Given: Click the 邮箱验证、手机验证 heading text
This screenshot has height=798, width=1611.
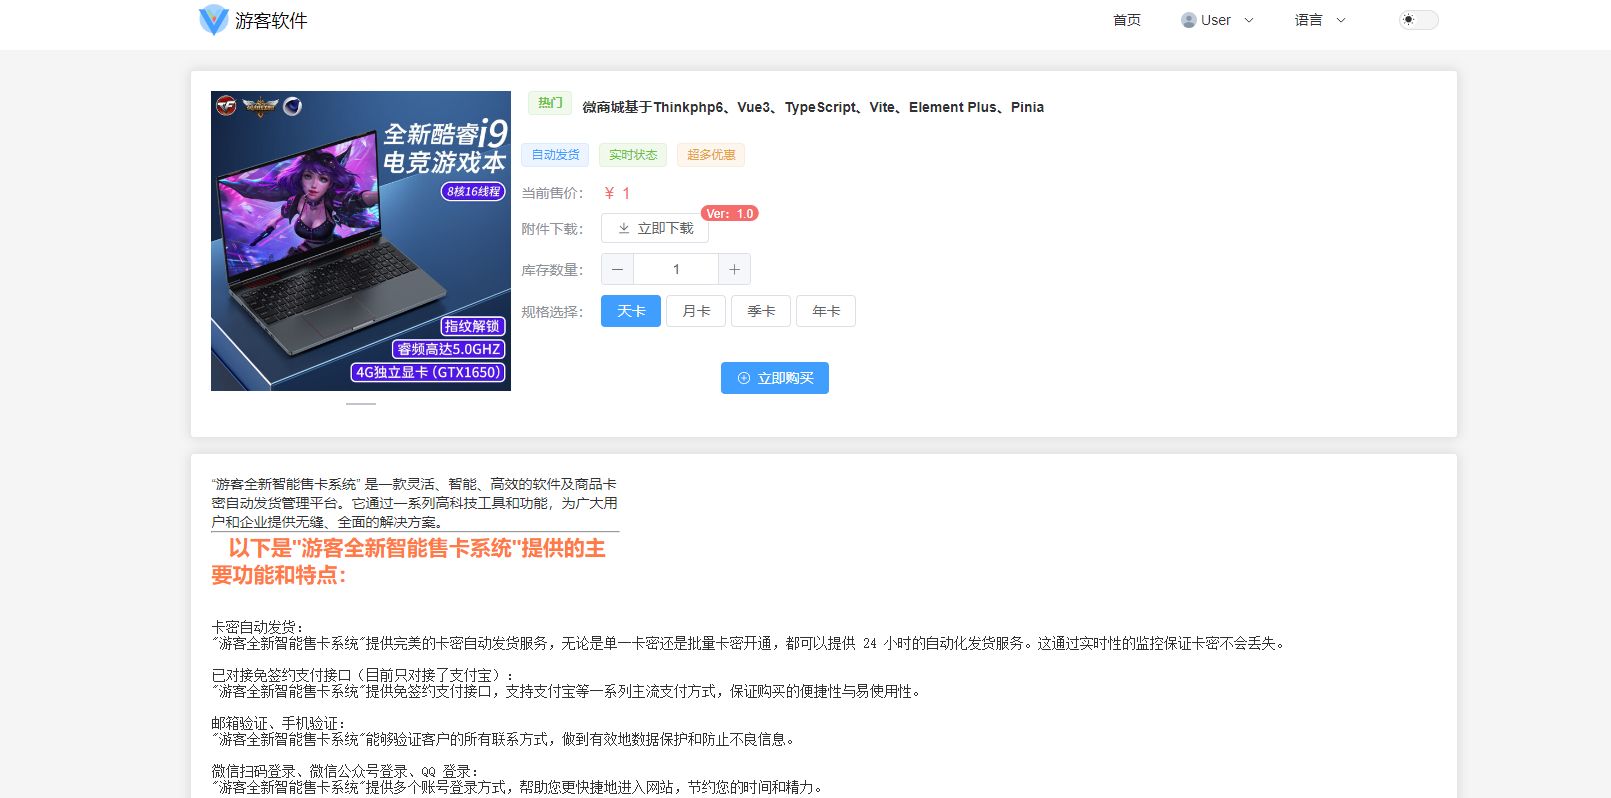Looking at the screenshot, I should [278, 723].
